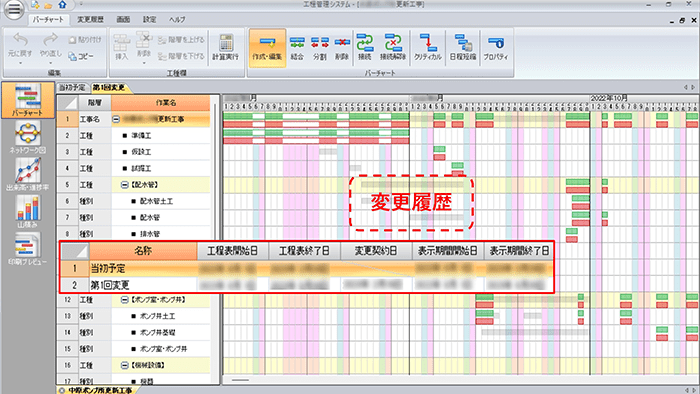Viewport: 700px width, 394px height.
Task: Switch to the 当初予定 schedule tab
Action: tap(72, 87)
